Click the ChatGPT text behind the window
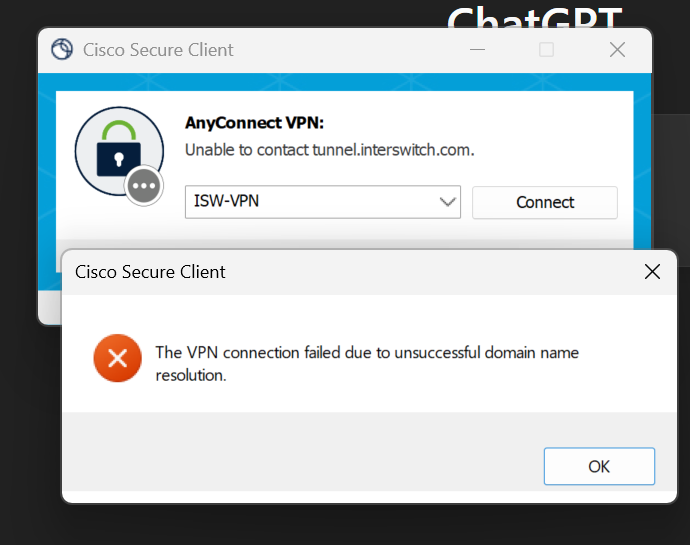This screenshot has width=690, height=545. coord(534,17)
